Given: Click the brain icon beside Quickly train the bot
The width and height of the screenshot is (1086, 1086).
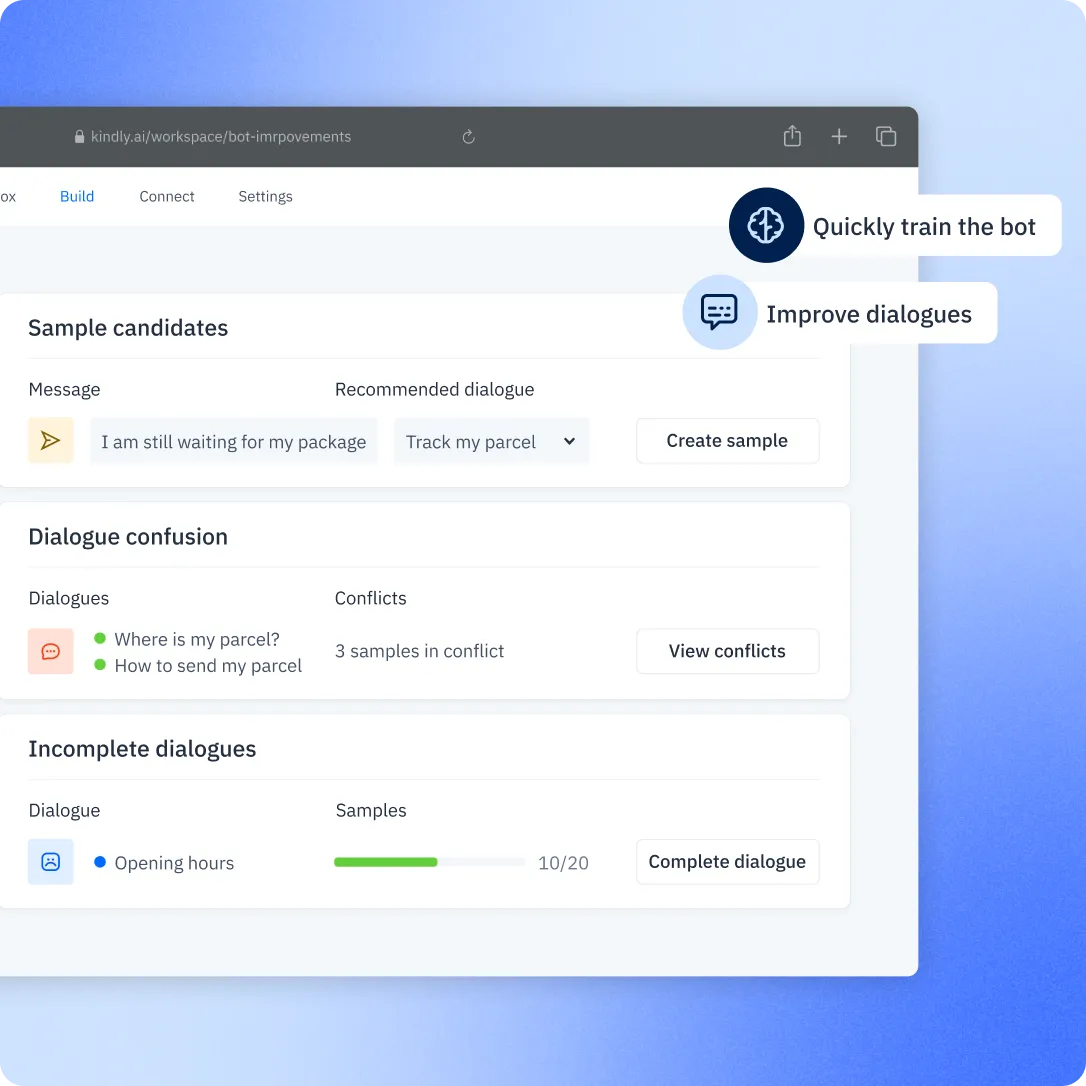Looking at the screenshot, I should [766, 225].
